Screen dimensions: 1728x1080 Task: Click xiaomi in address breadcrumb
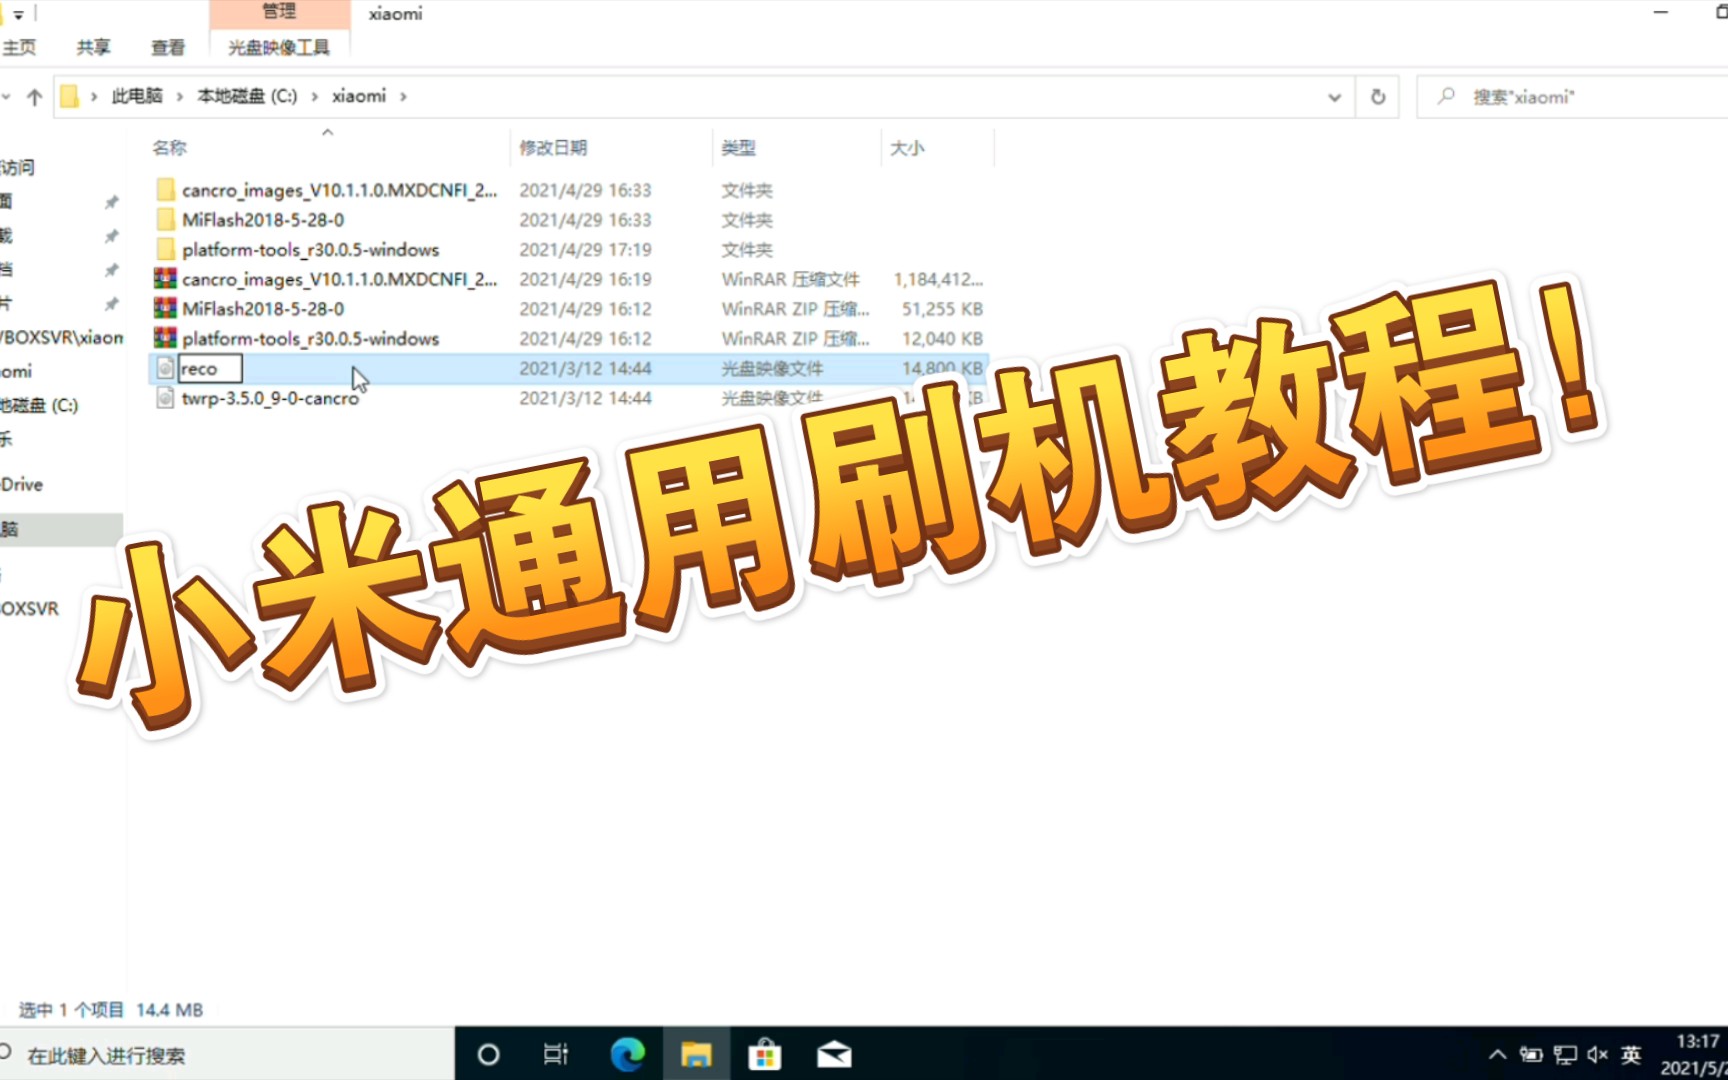pos(359,96)
